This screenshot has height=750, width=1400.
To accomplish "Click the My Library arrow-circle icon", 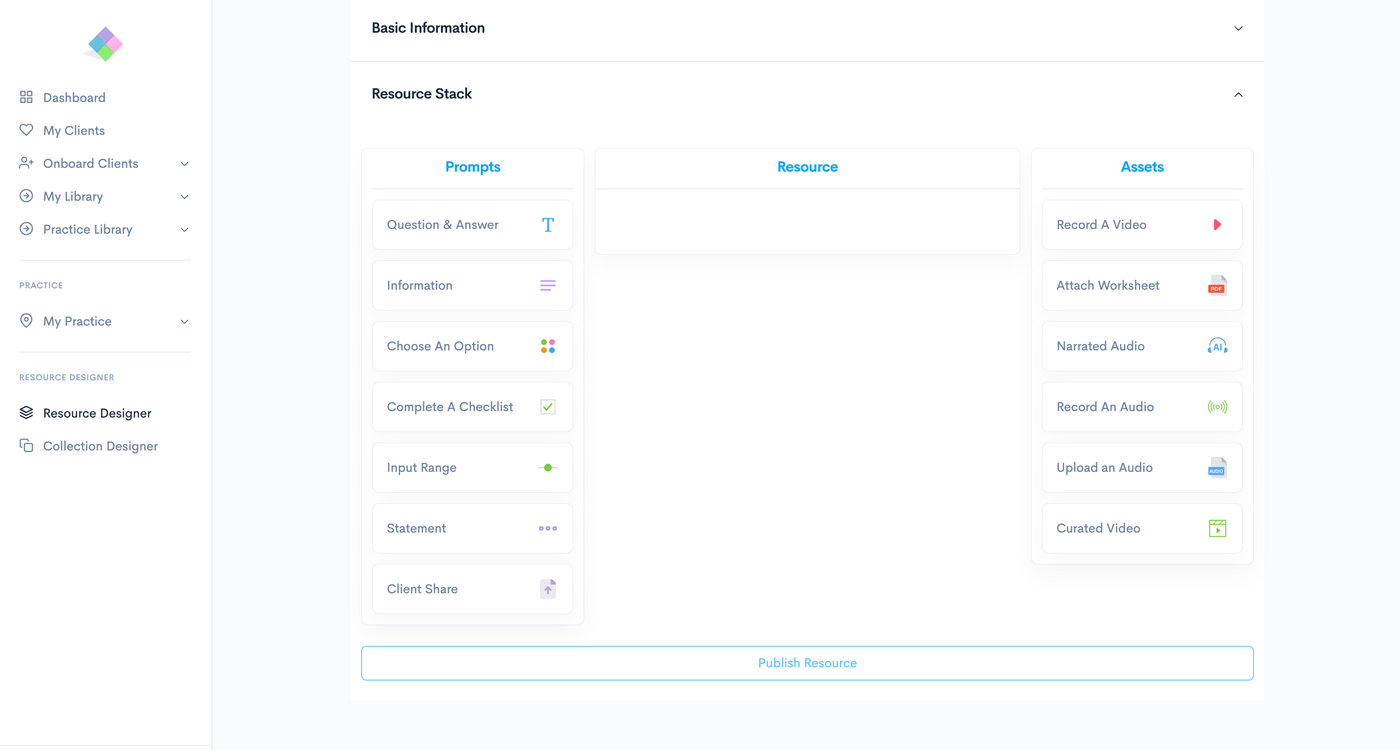I will tap(26, 196).
